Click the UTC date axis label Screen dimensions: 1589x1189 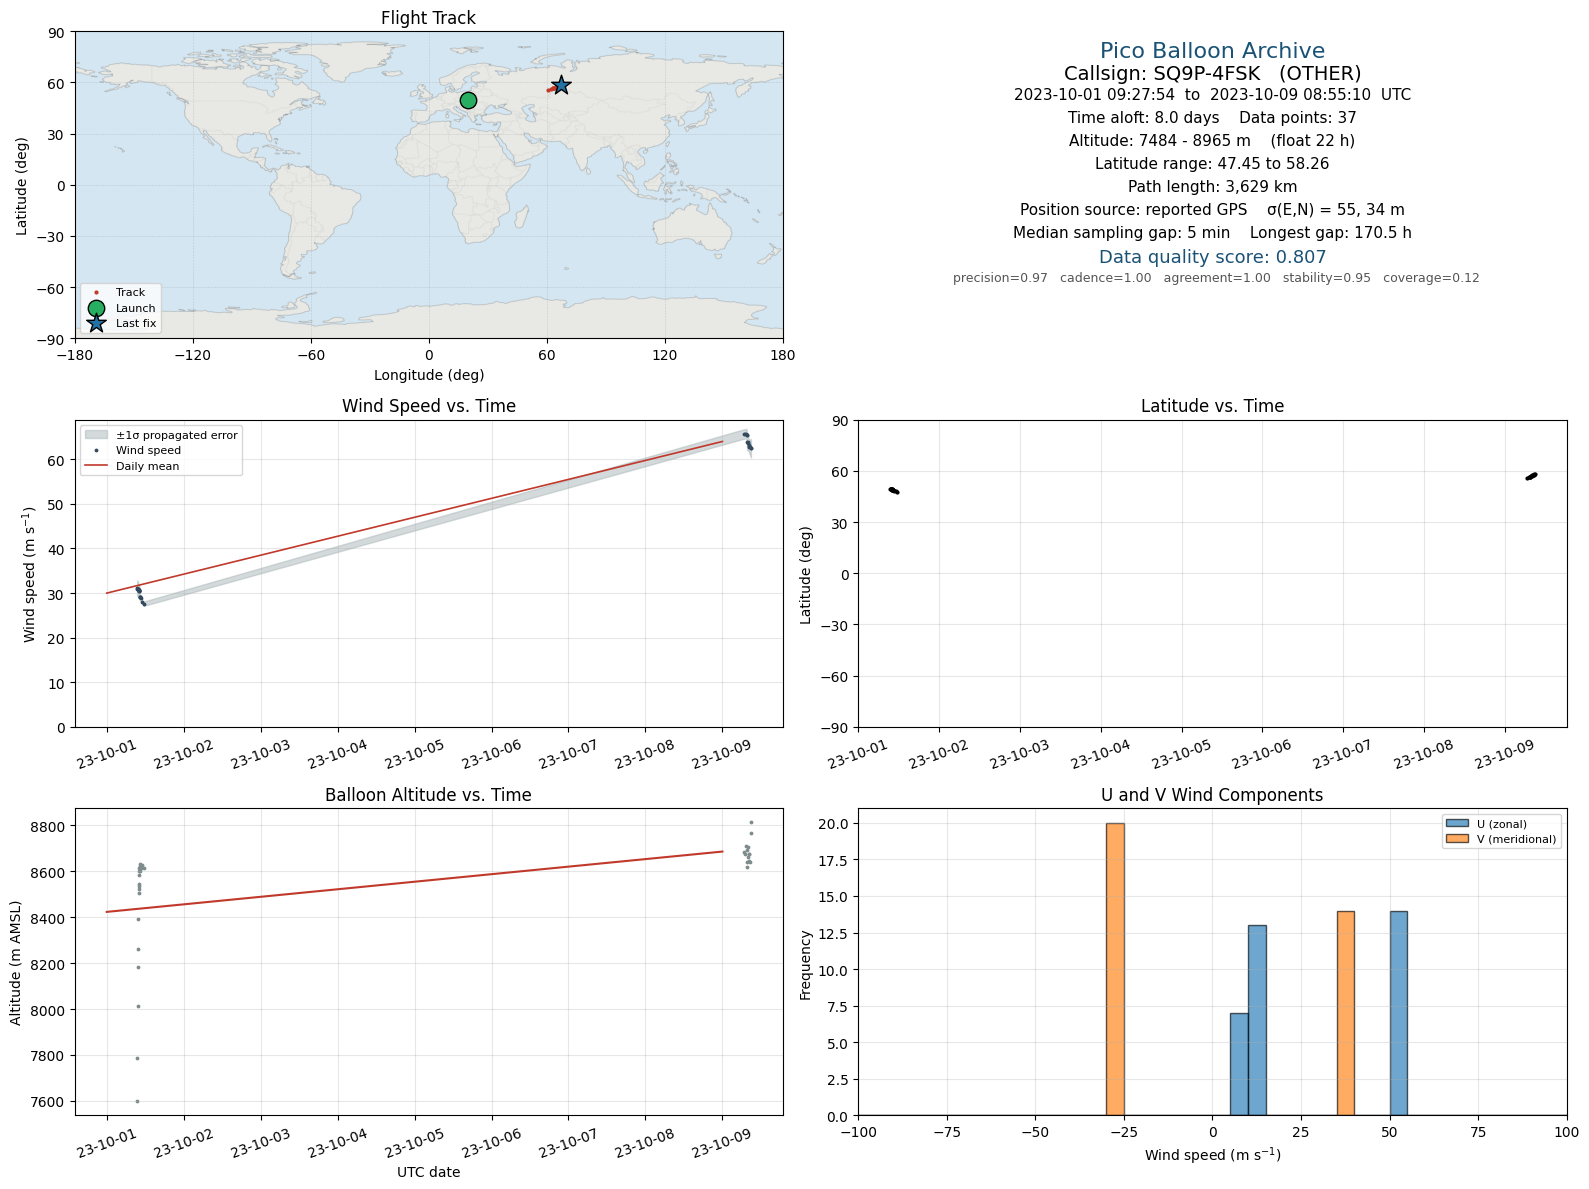[x=429, y=1172]
